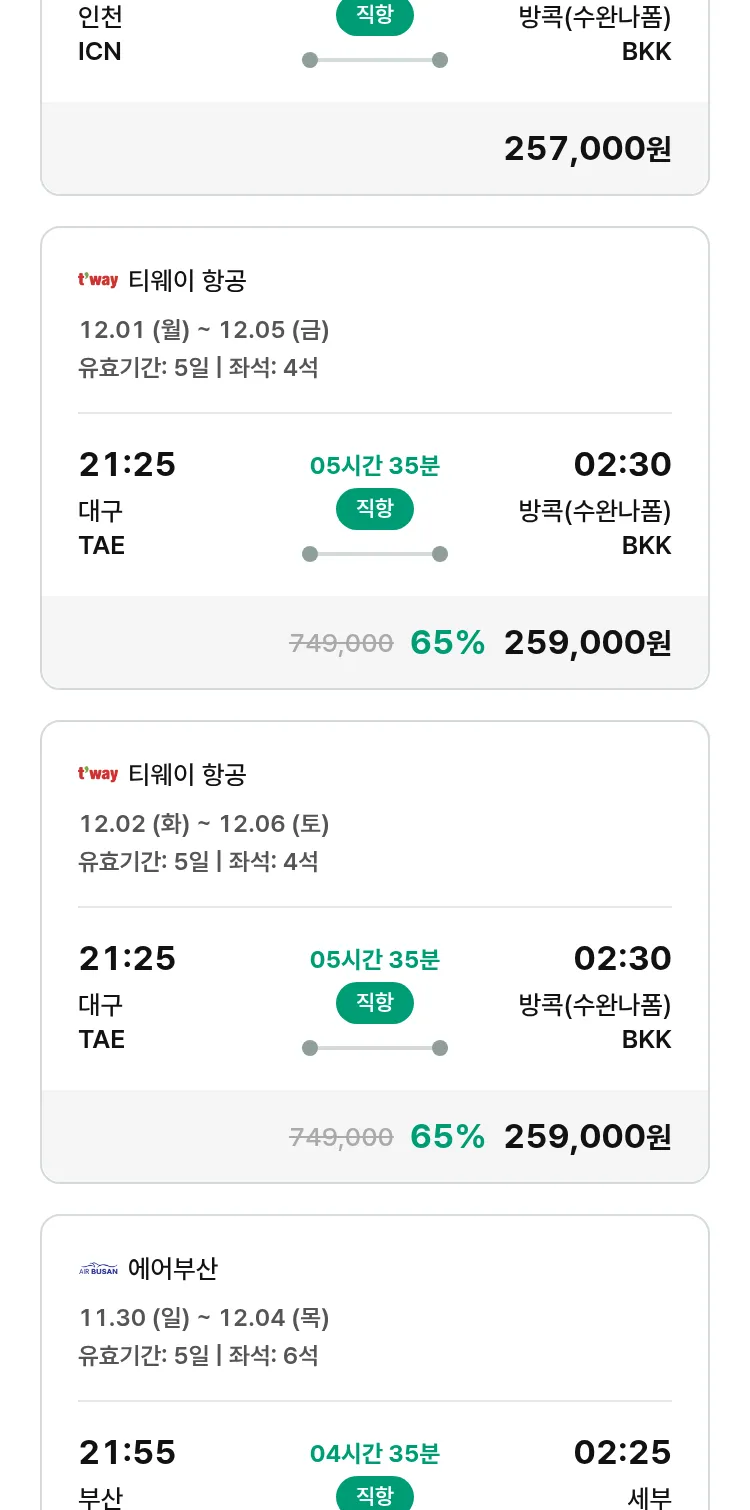Tap the 에어부산 airline name

173,1269
